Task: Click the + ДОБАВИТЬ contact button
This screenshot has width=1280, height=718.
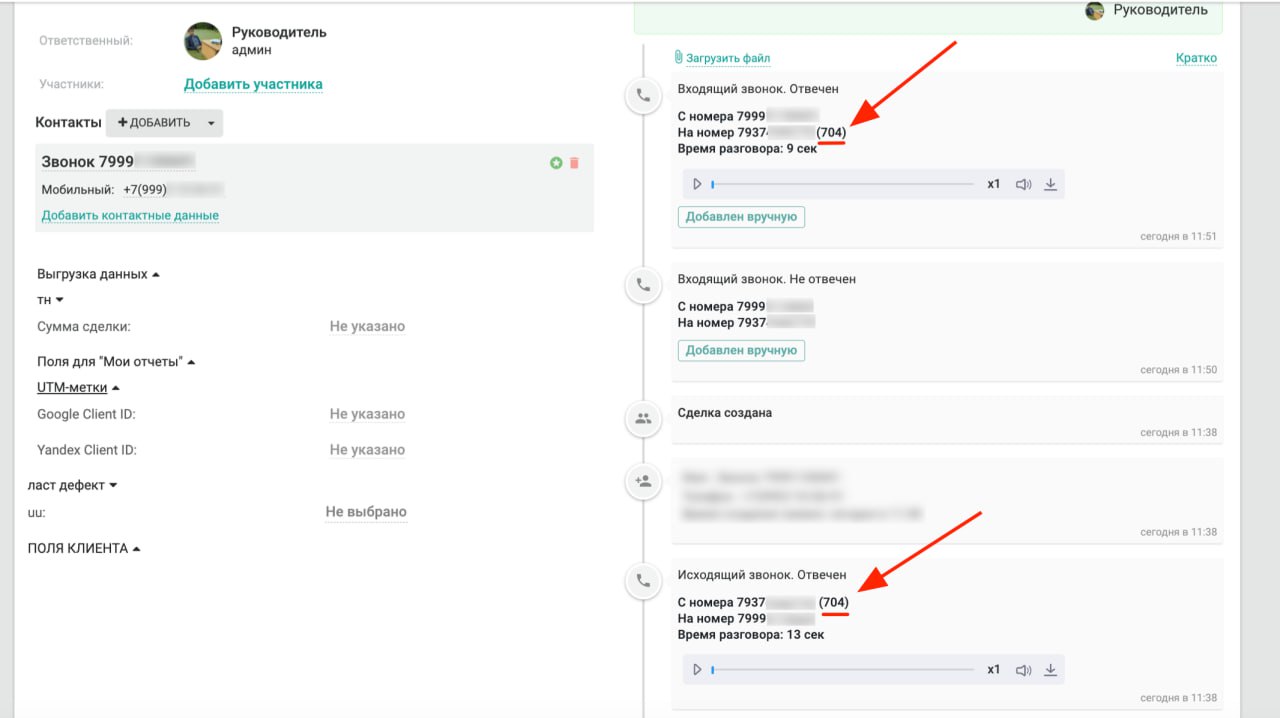Action: [x=154, y=123]
